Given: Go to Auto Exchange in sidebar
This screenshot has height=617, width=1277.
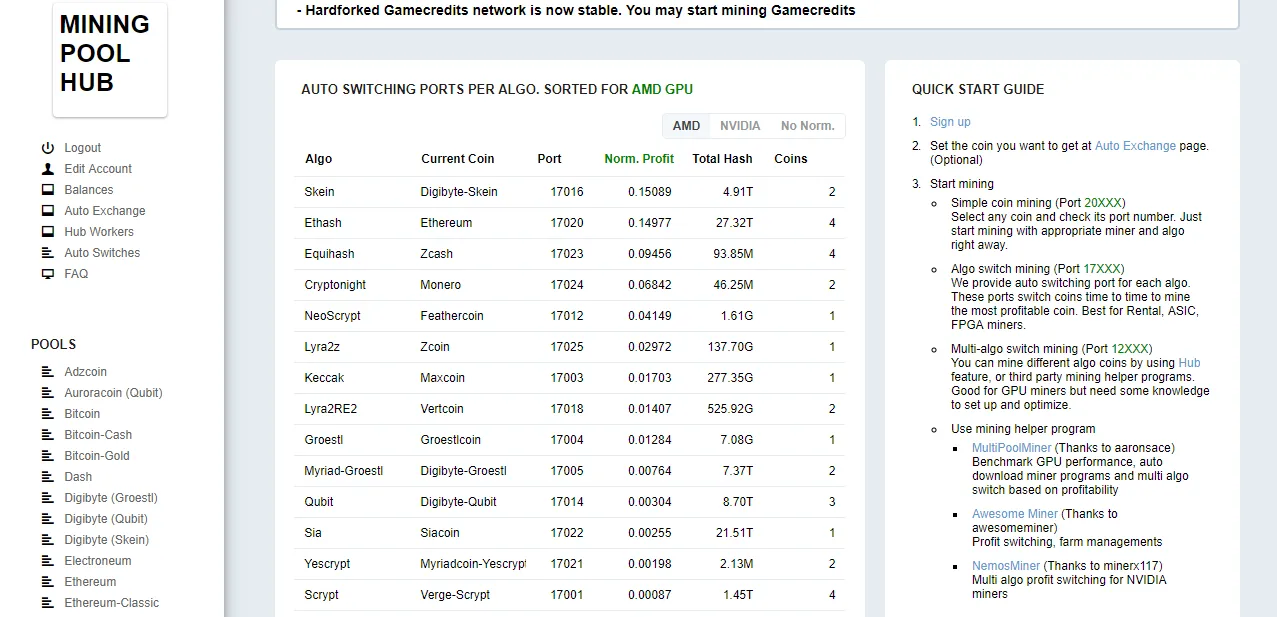Looking at the screenshot, I should click(105, 211).
